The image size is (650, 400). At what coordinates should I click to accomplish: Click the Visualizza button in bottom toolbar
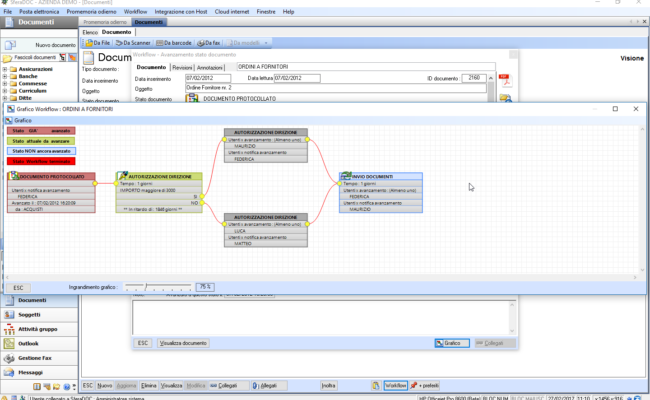point(171,385)
